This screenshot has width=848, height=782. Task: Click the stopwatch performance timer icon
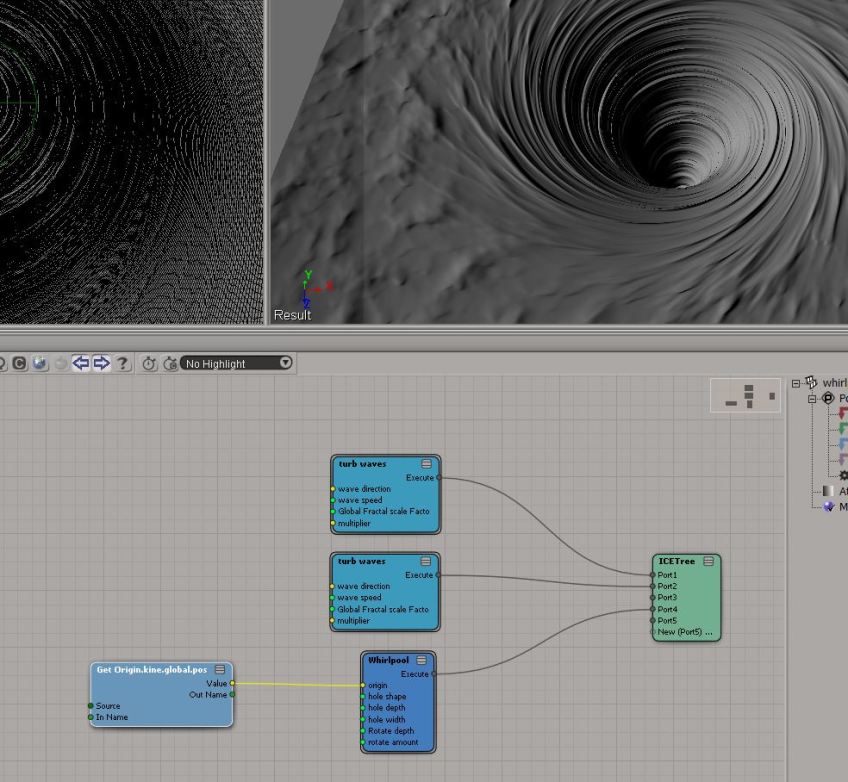click(x=149, y=363)
